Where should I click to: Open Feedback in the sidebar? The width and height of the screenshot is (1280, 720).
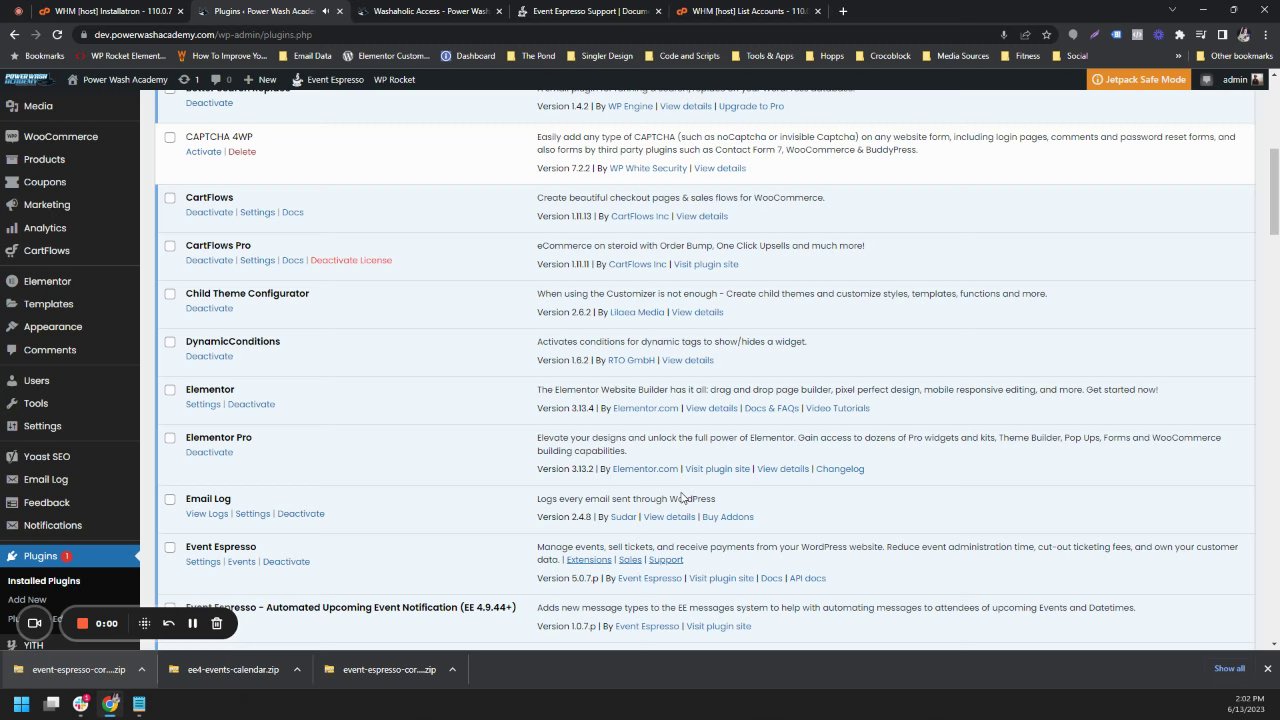pyautogui.click(x=47, y=503)
